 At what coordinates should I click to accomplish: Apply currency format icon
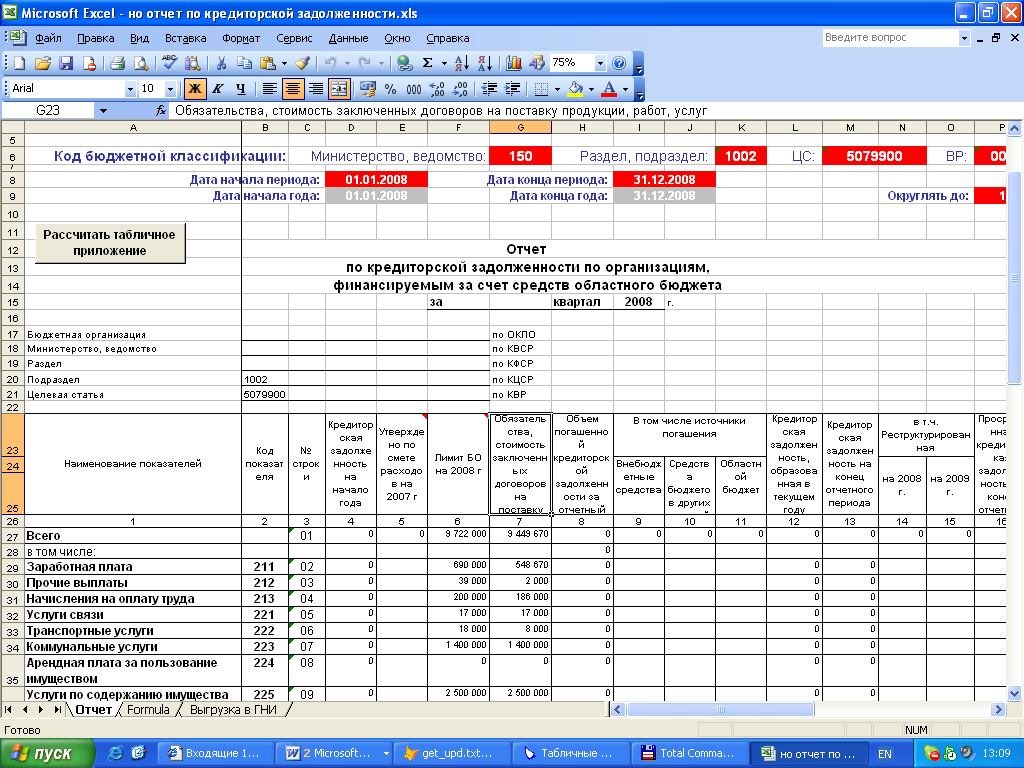(x=368, y=89)
